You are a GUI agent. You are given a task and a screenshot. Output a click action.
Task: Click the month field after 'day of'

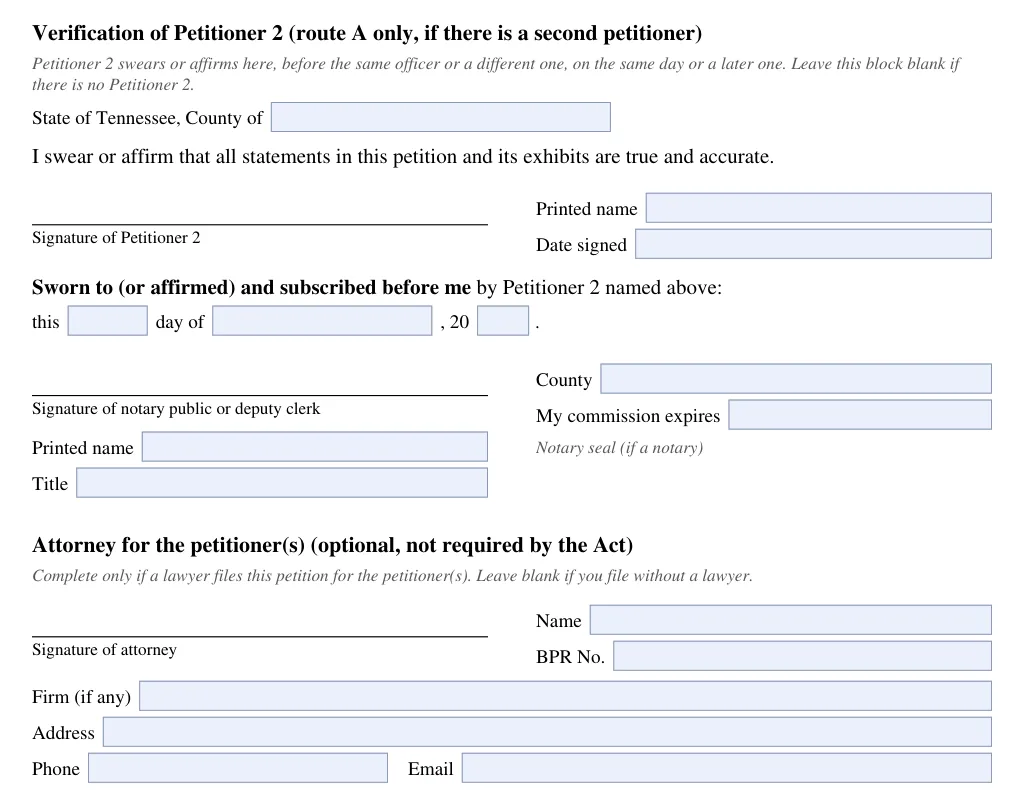322,321
